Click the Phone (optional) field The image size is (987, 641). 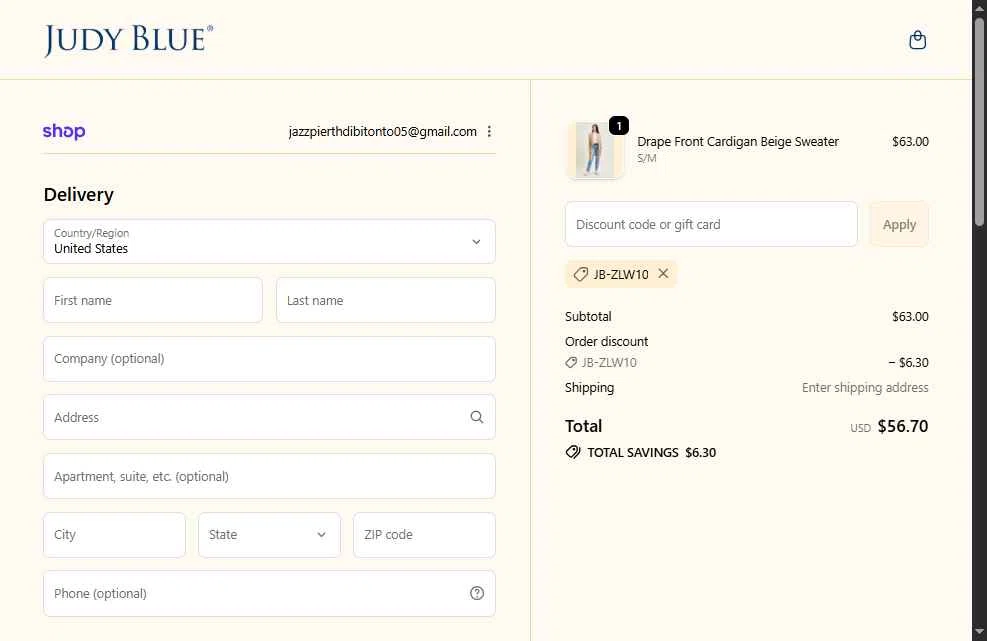[x=269, y=593]
